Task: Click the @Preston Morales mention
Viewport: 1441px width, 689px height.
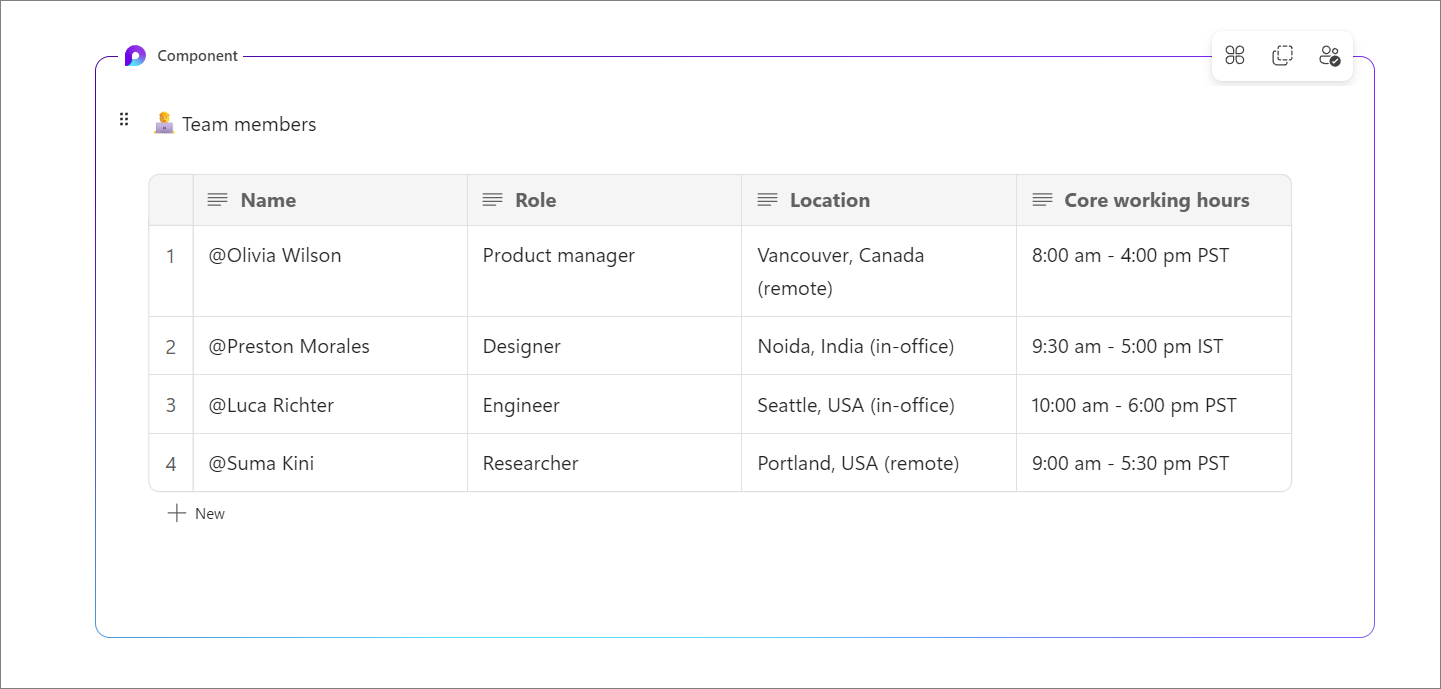Action: [289, 347]
